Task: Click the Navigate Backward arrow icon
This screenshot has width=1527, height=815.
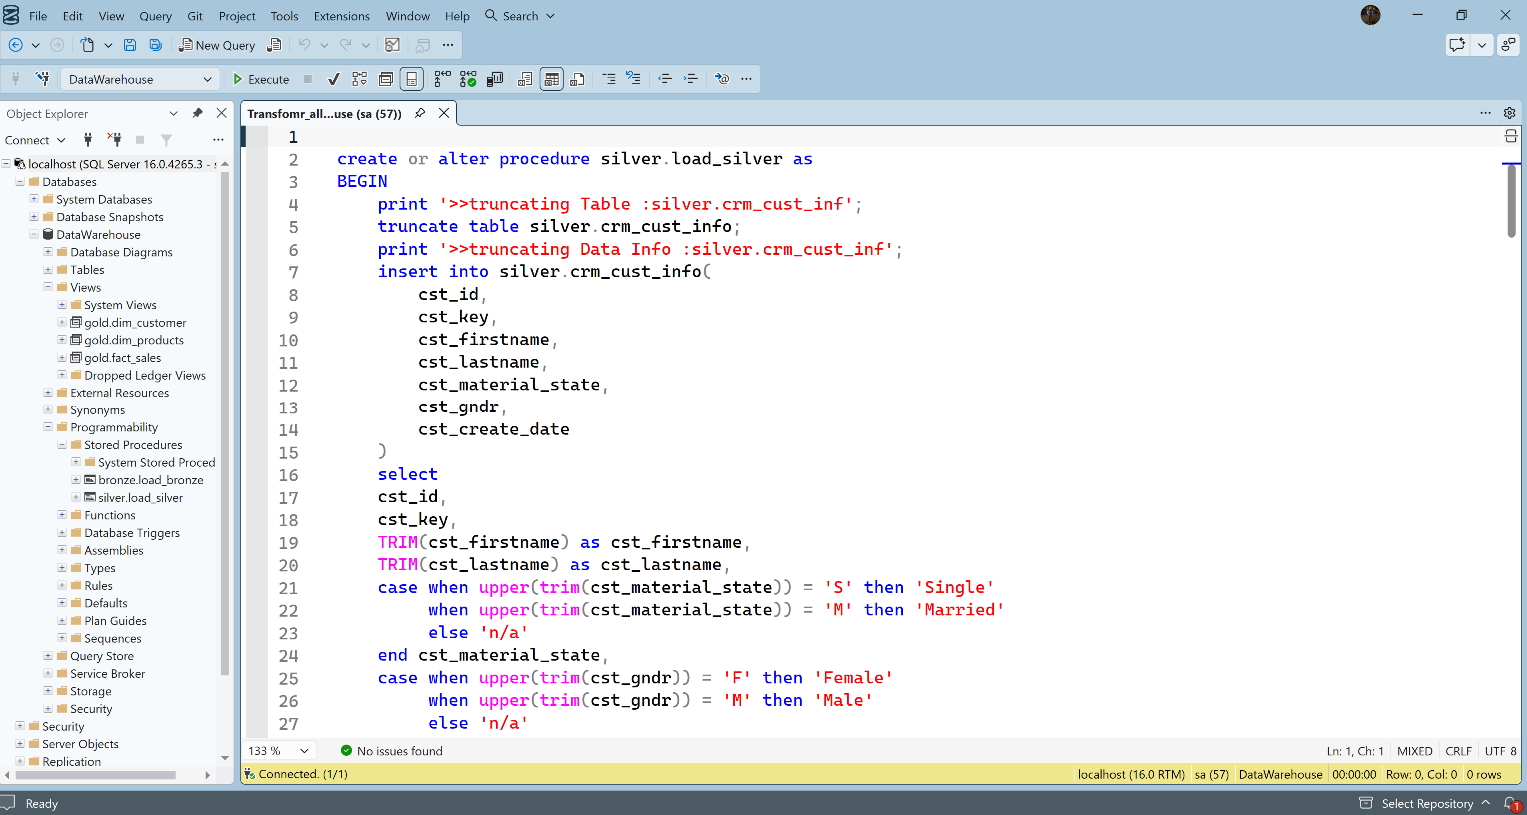Action: (16, 45)
